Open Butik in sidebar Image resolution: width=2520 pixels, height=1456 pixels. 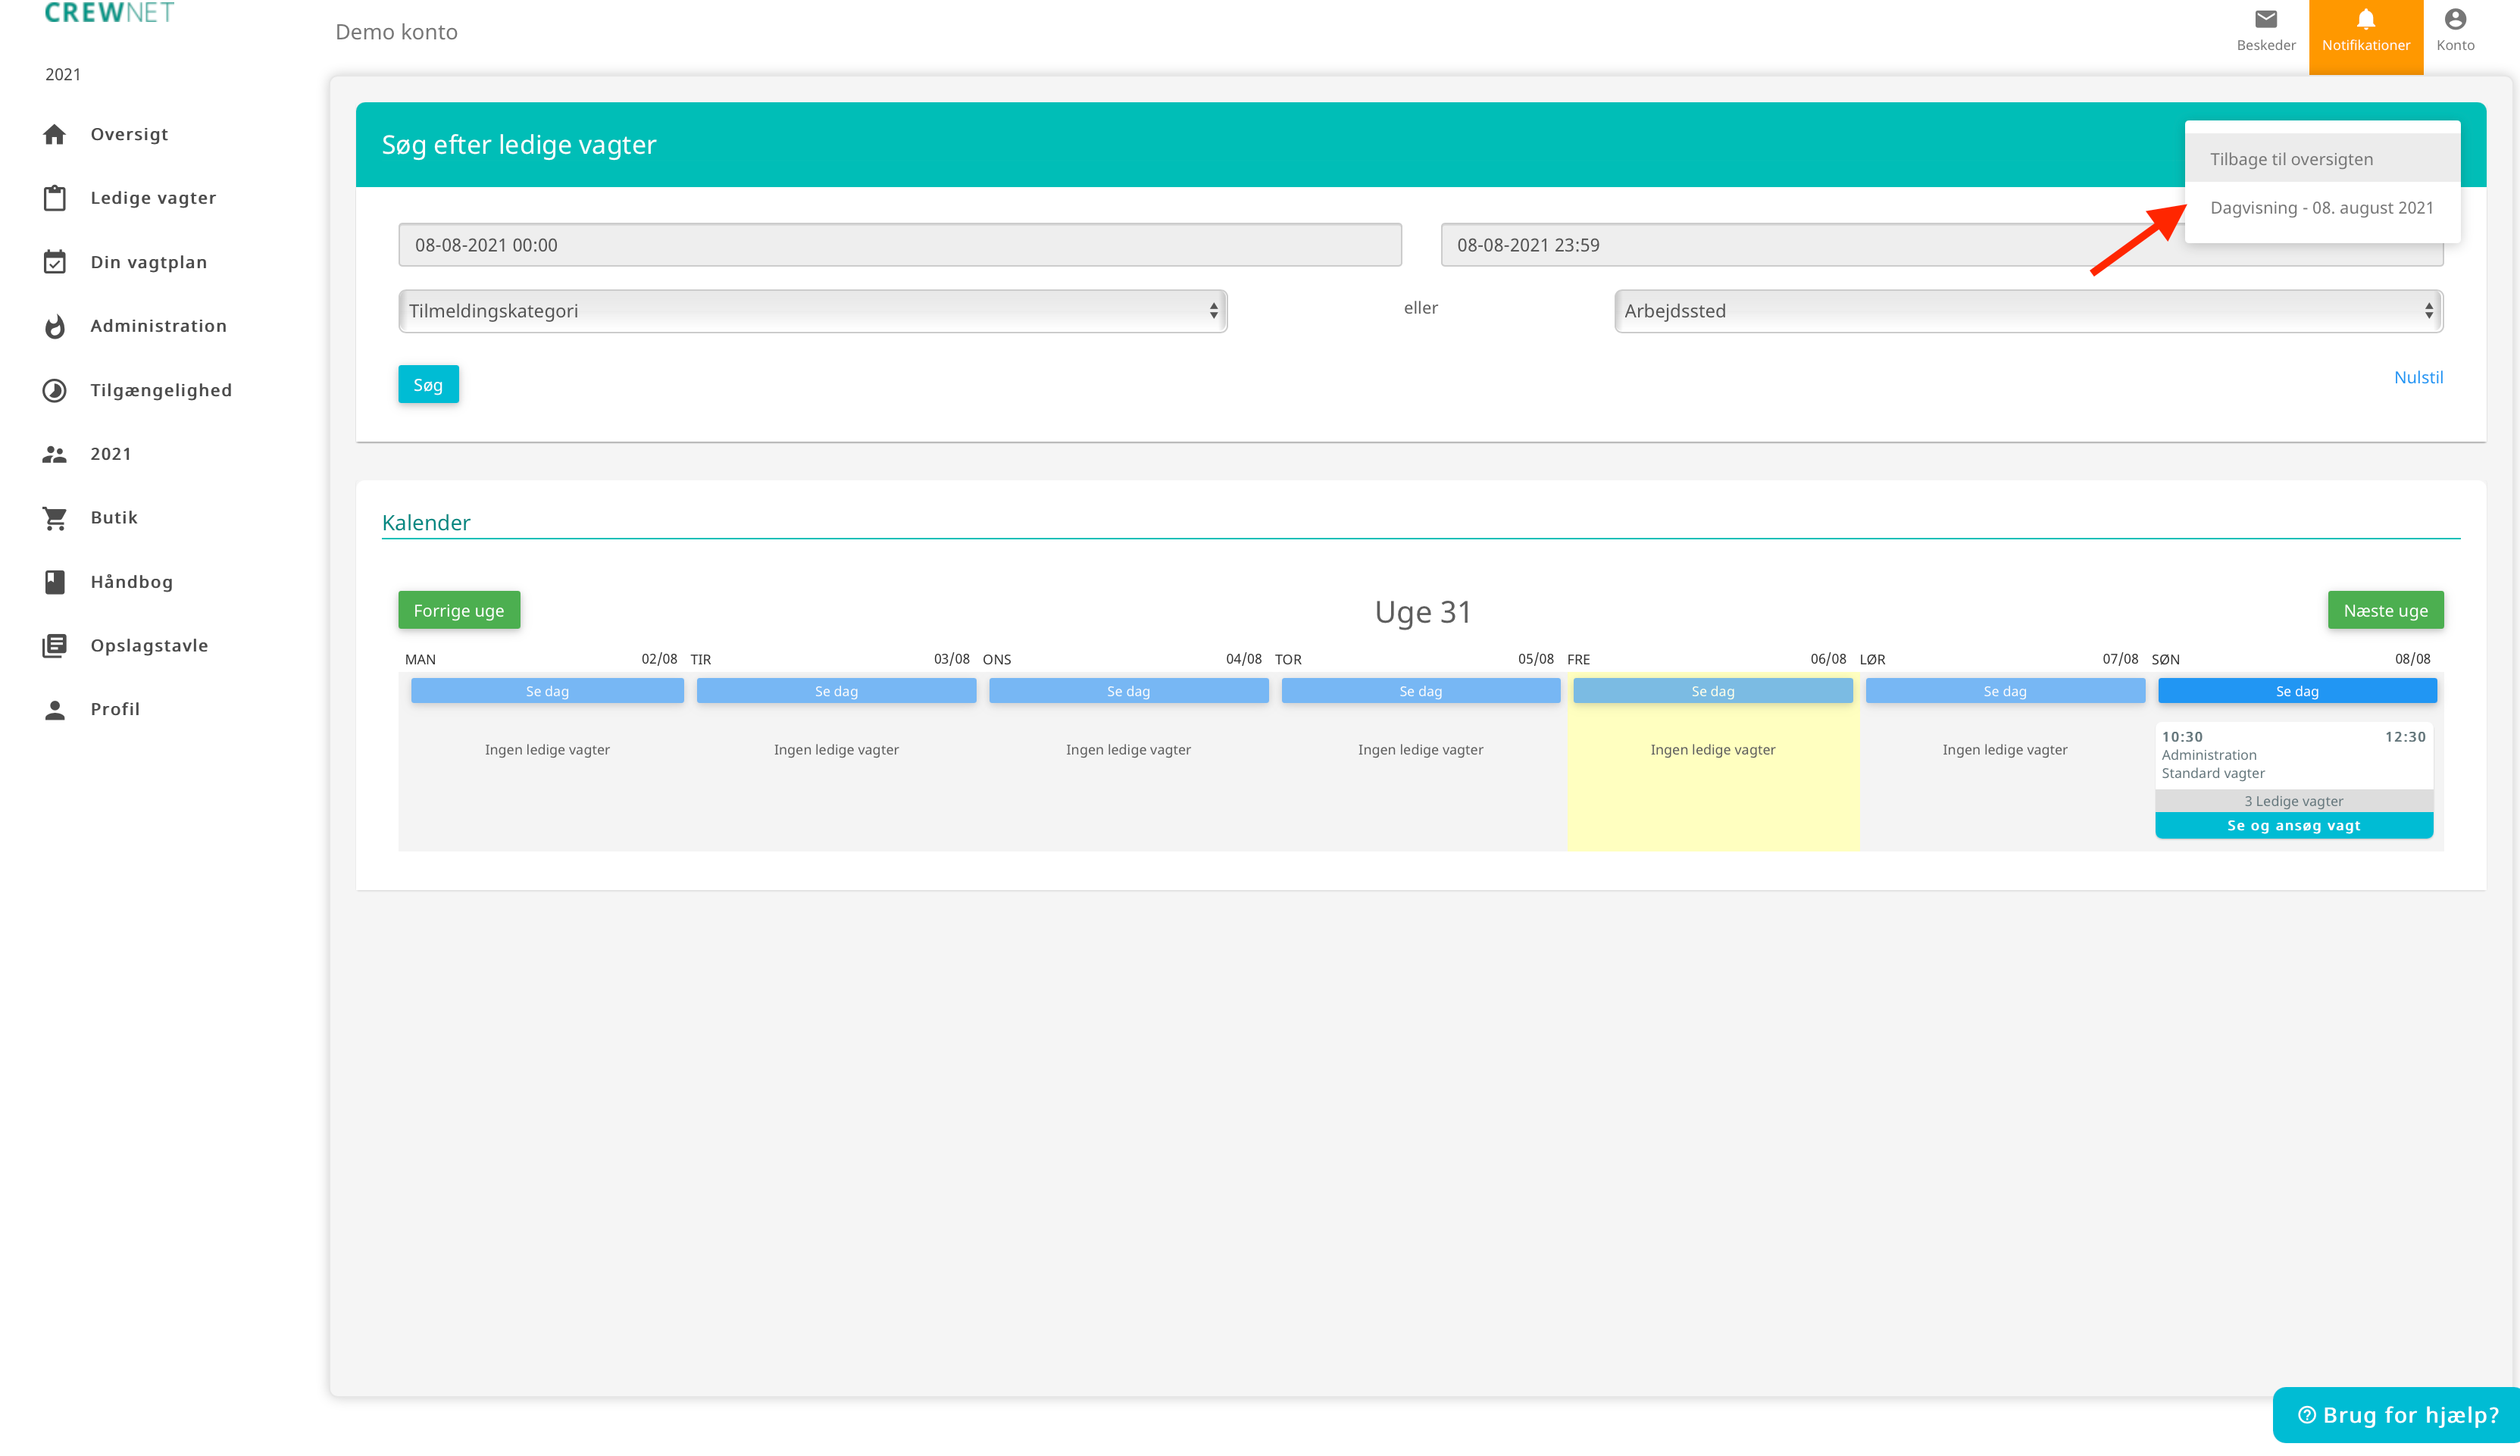click(114, 517)
